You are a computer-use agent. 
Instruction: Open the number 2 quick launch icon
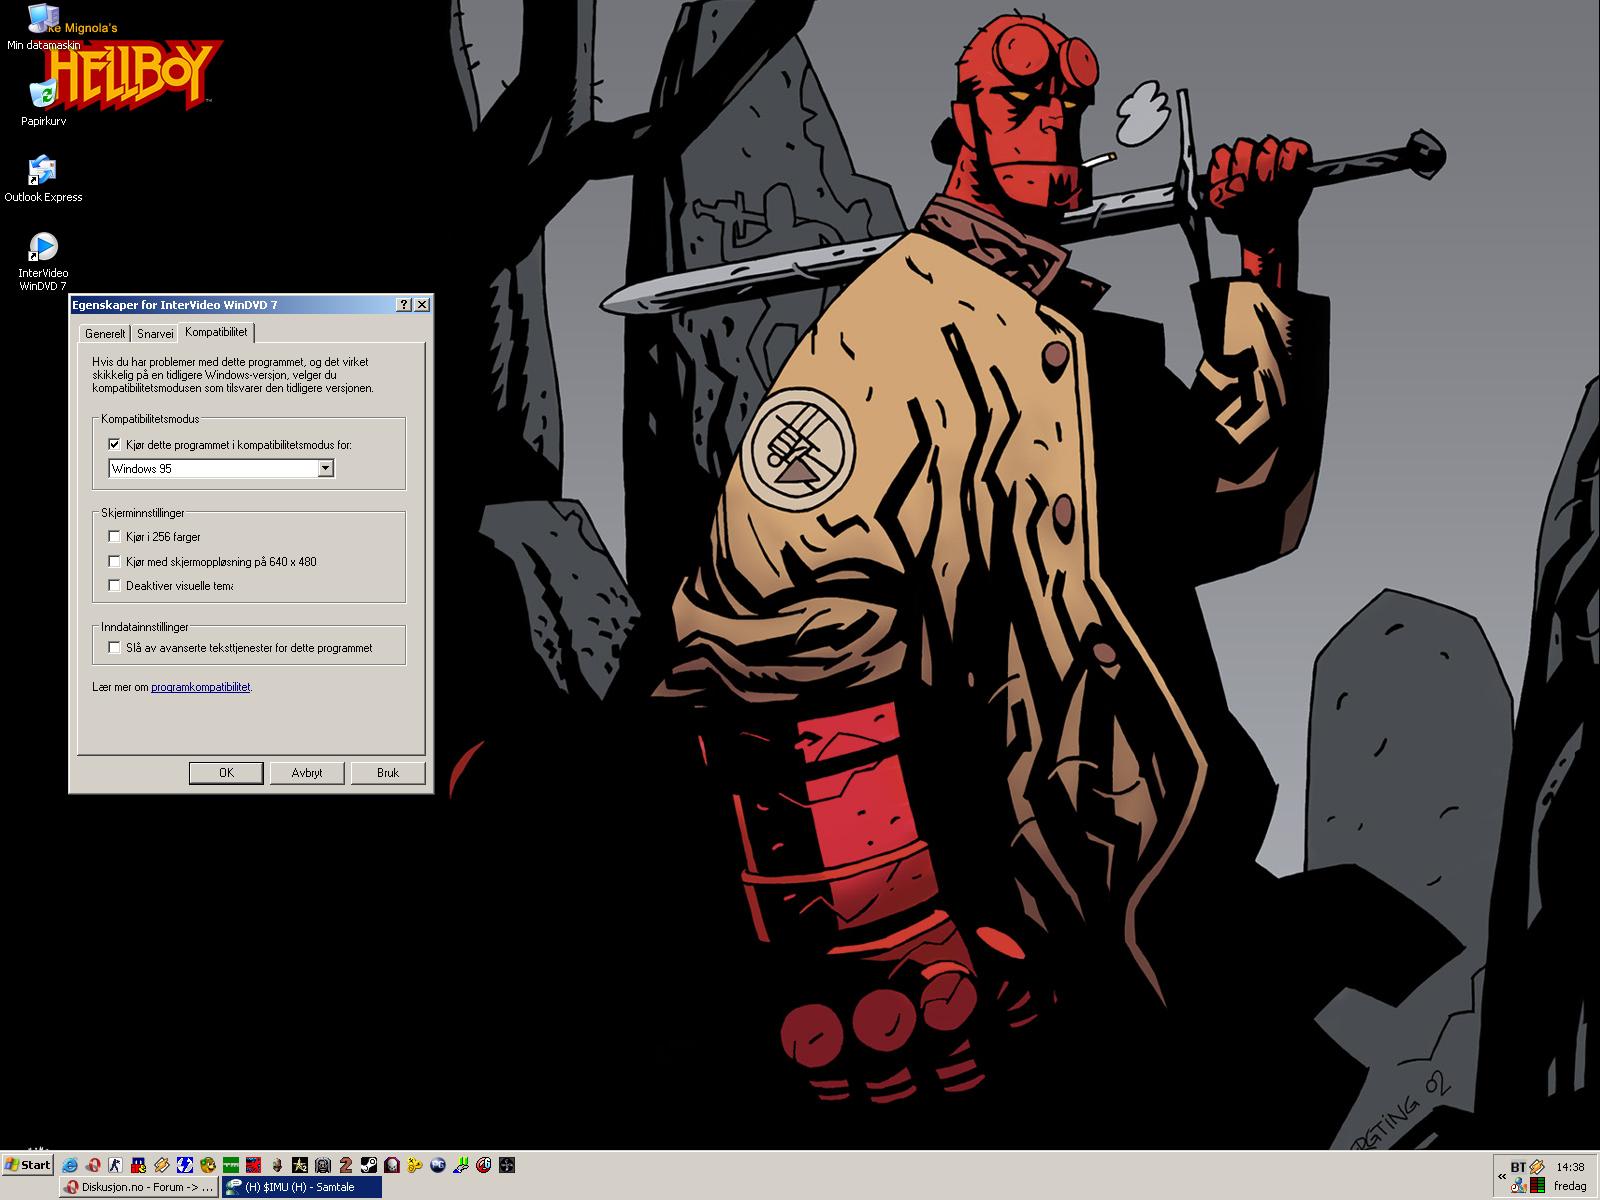coord(346,1165)
